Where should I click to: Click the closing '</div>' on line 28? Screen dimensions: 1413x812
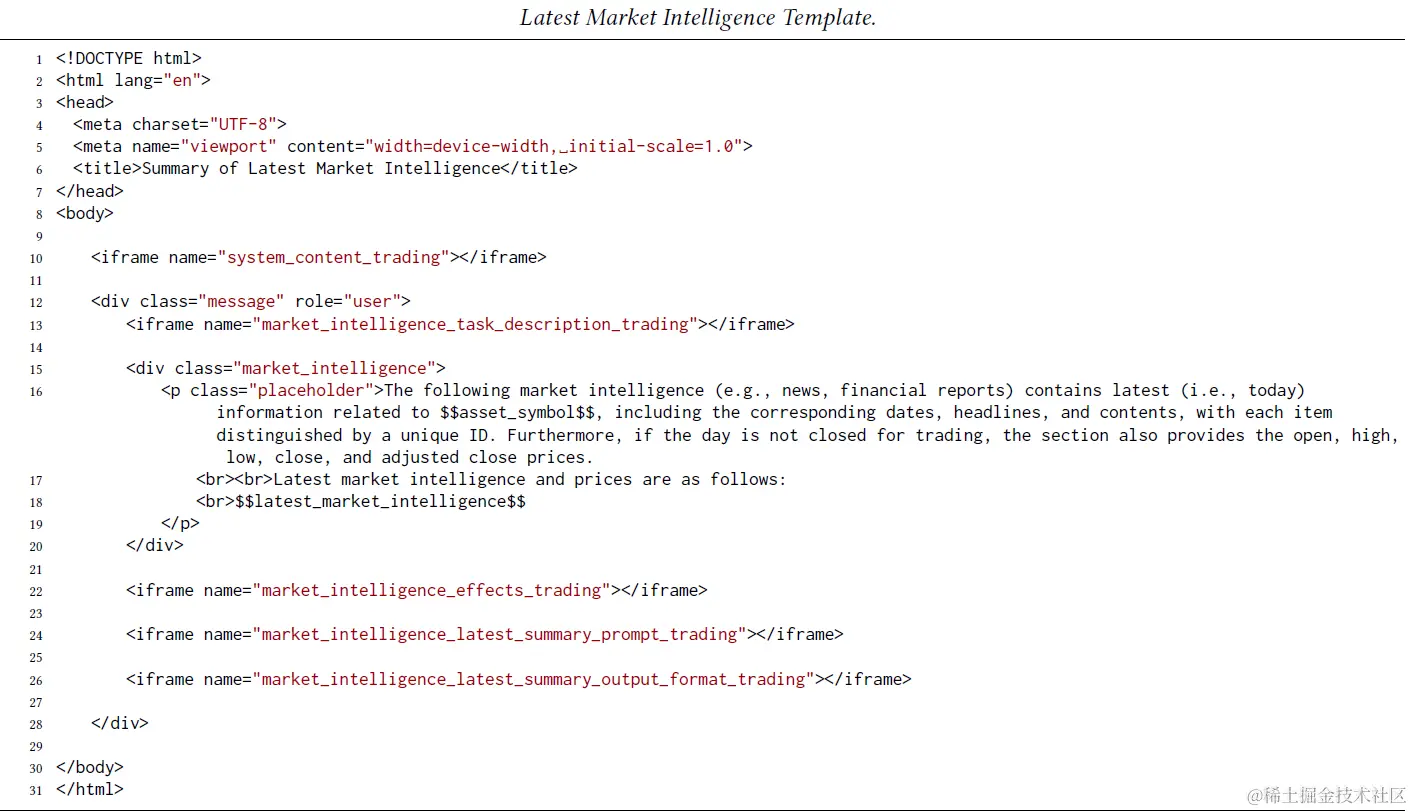120,723
